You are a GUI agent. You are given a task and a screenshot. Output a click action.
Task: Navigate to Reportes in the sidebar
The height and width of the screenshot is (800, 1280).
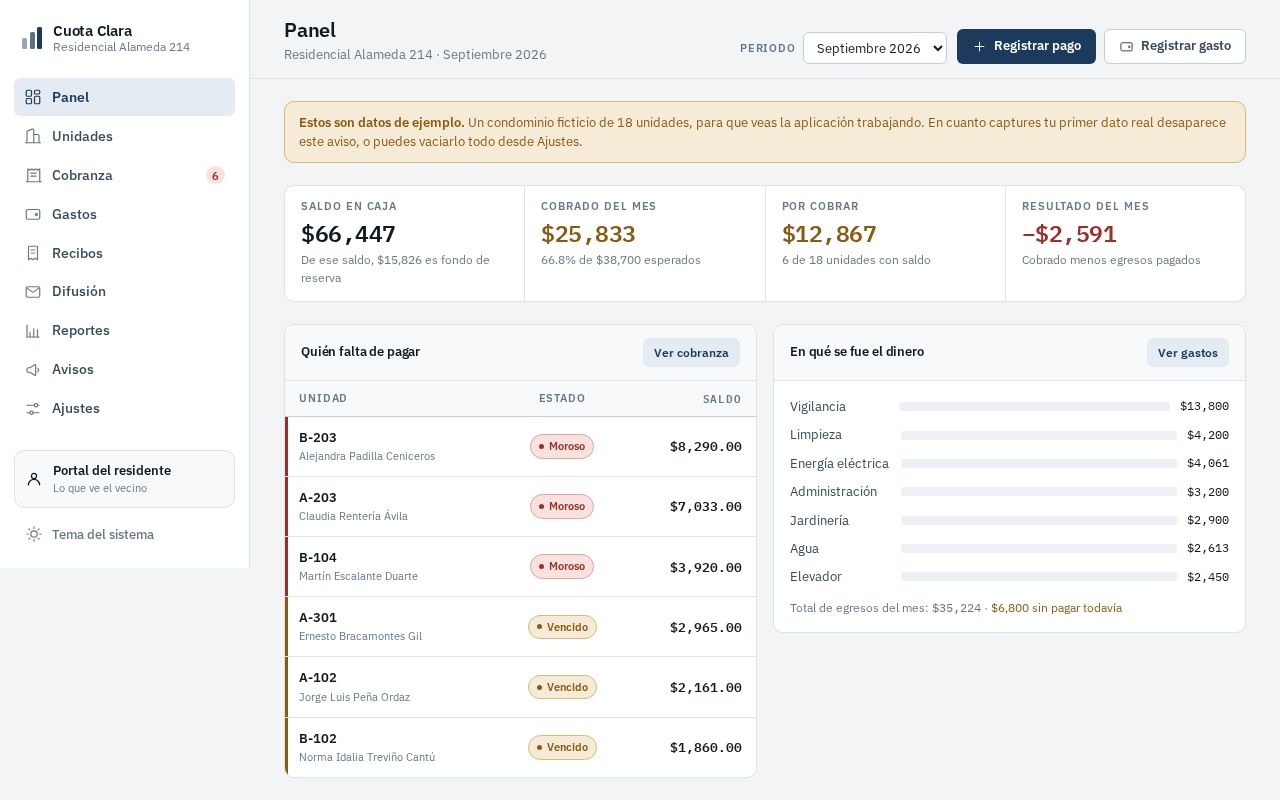tap(124, 330)
